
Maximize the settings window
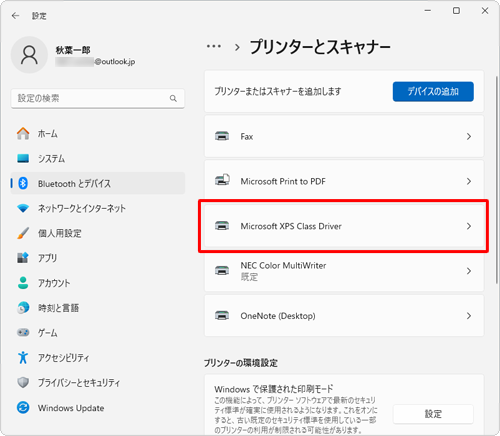coord(456,11)
